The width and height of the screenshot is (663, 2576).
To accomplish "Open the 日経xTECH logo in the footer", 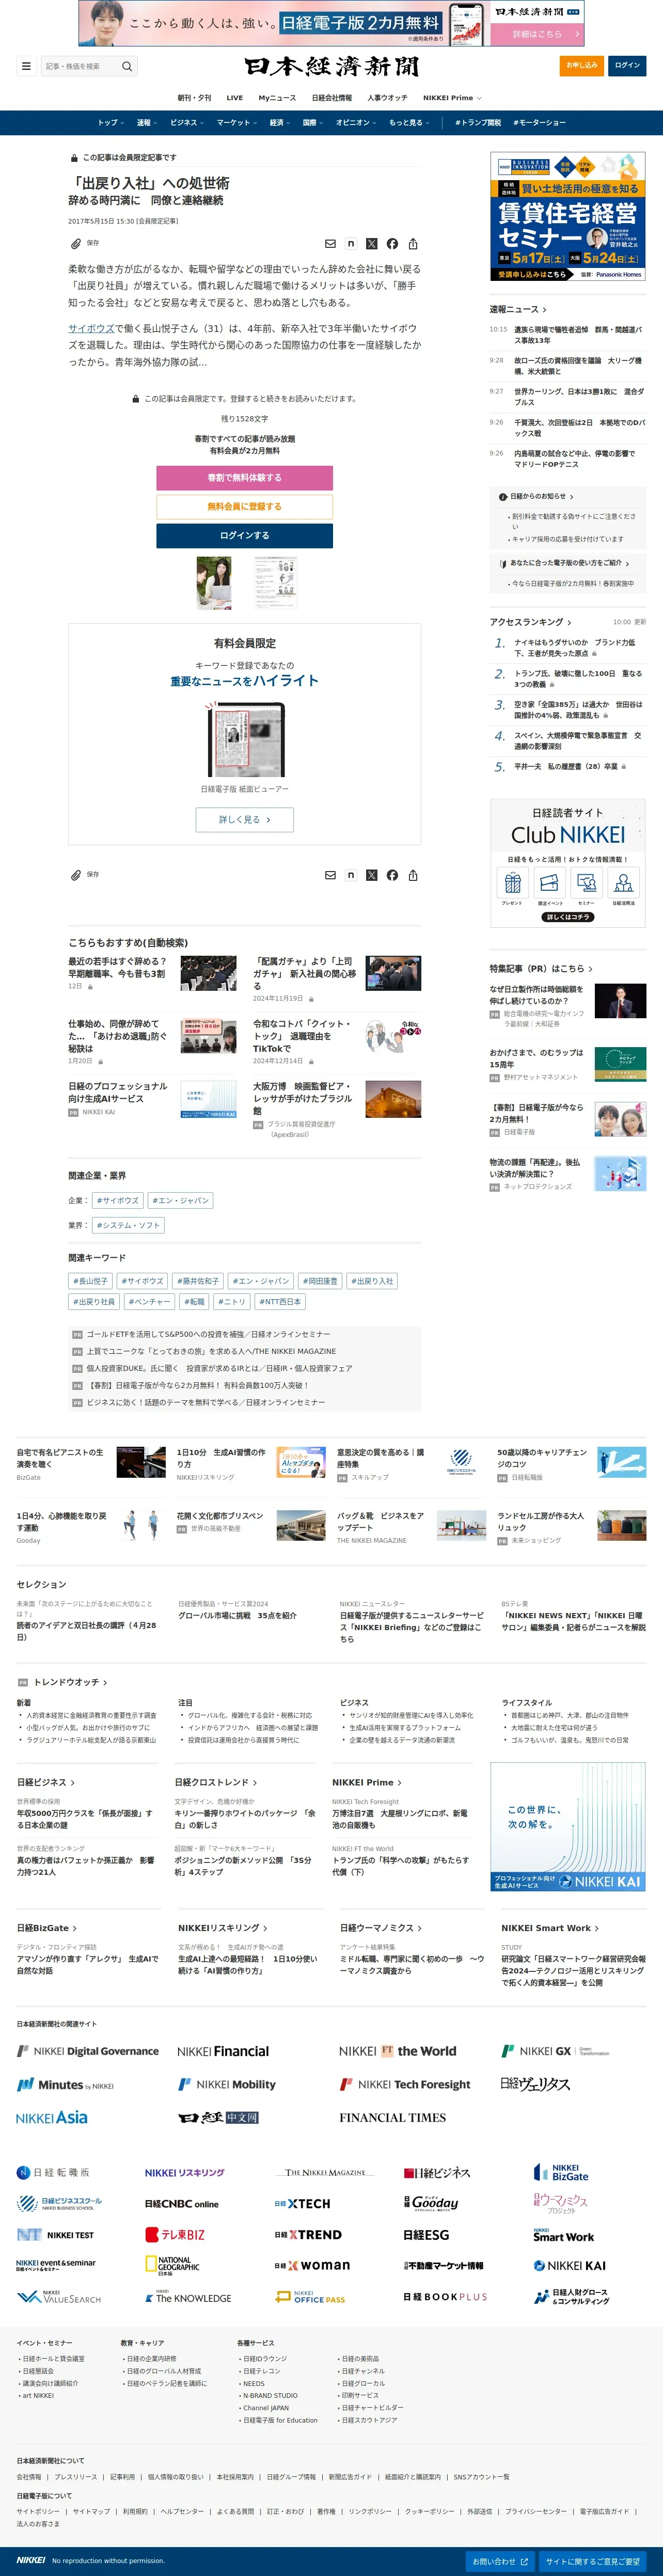I will click(302, 2203).
